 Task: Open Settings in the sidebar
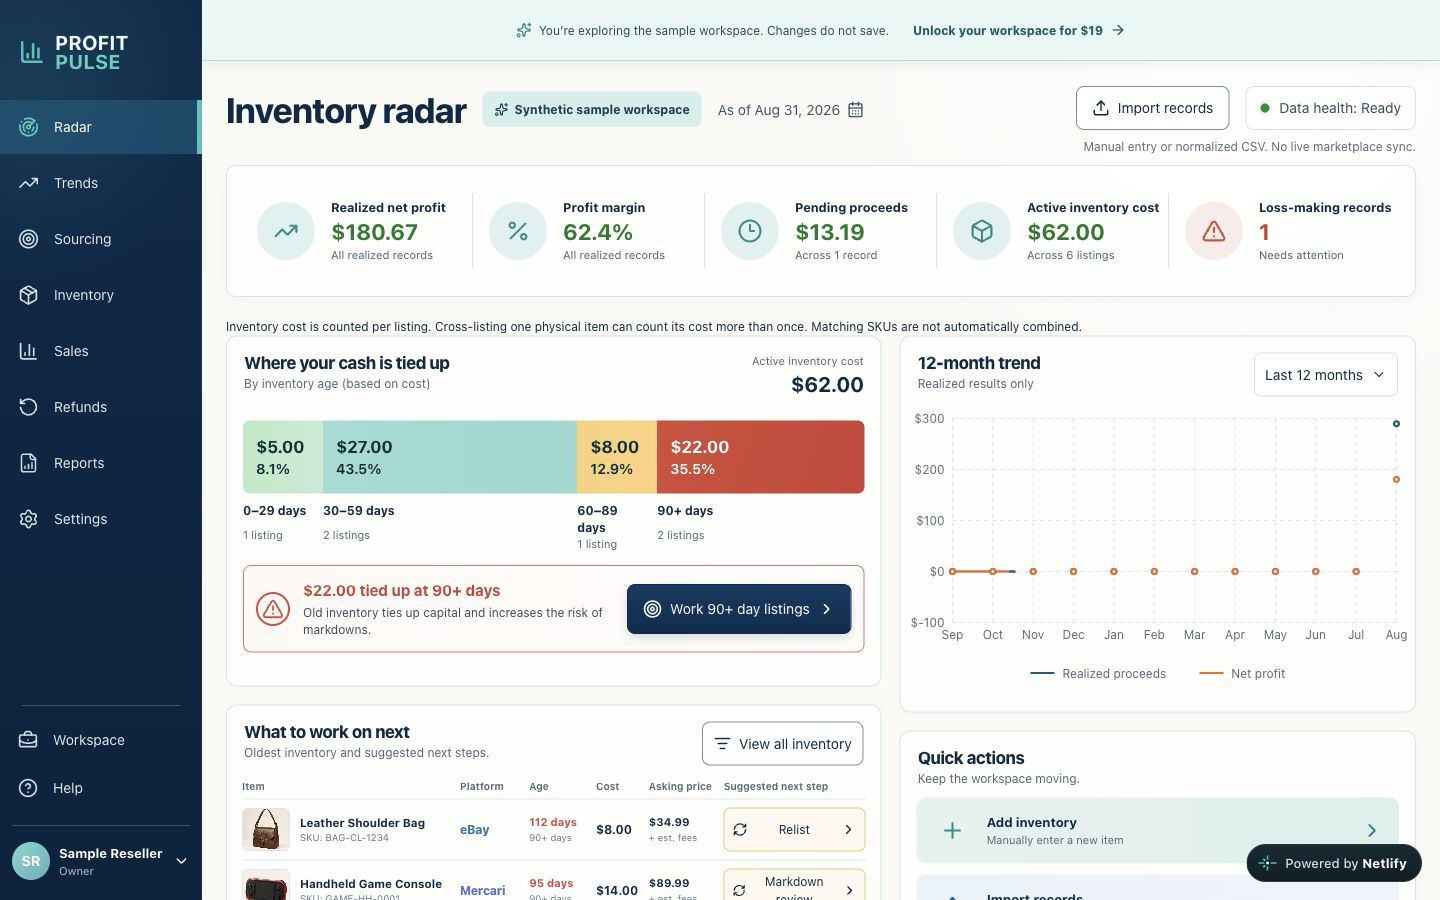click(100, 519)
